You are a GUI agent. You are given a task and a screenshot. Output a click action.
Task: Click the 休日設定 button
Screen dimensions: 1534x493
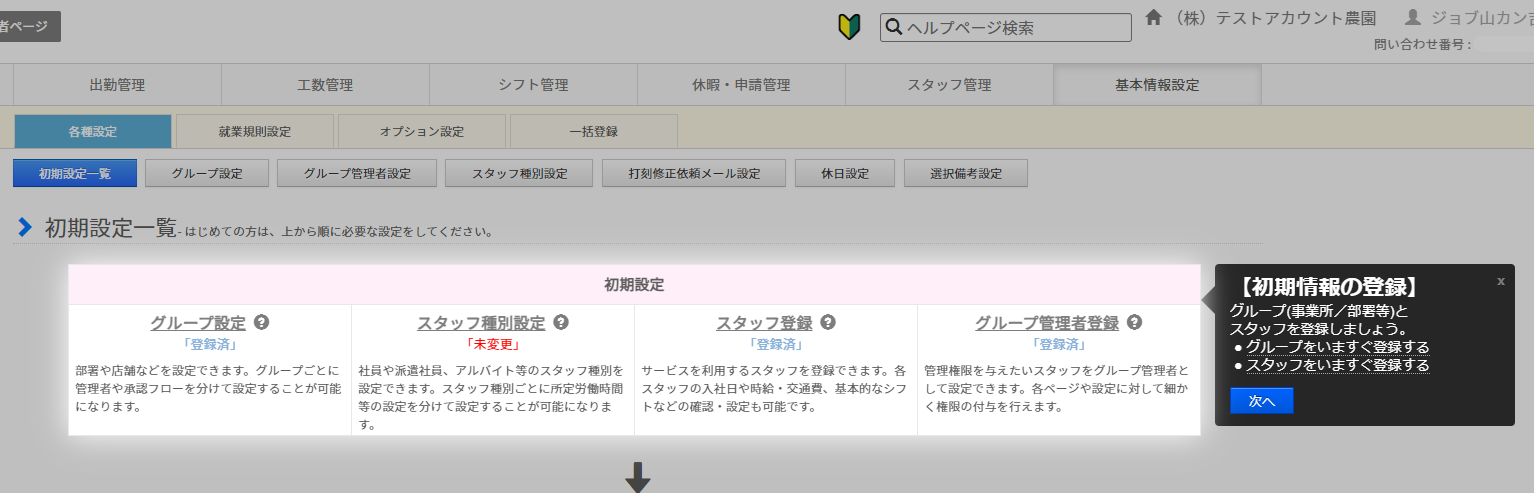[845, 173]
